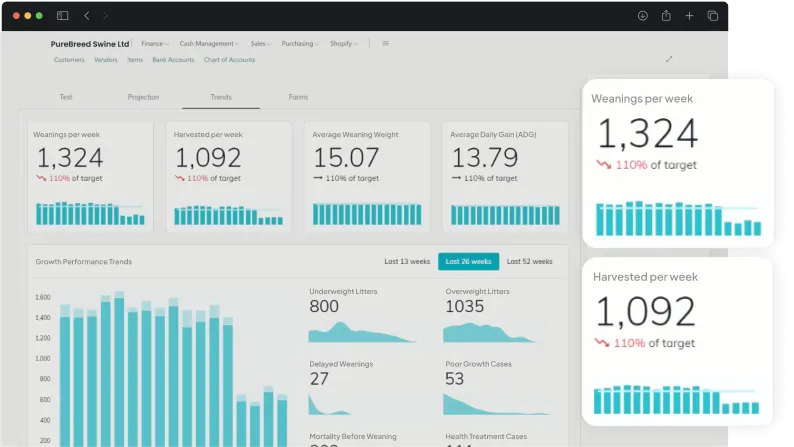This screenshot has height=447, width=794.
Task: Open the Customers link
Action: 69,60
